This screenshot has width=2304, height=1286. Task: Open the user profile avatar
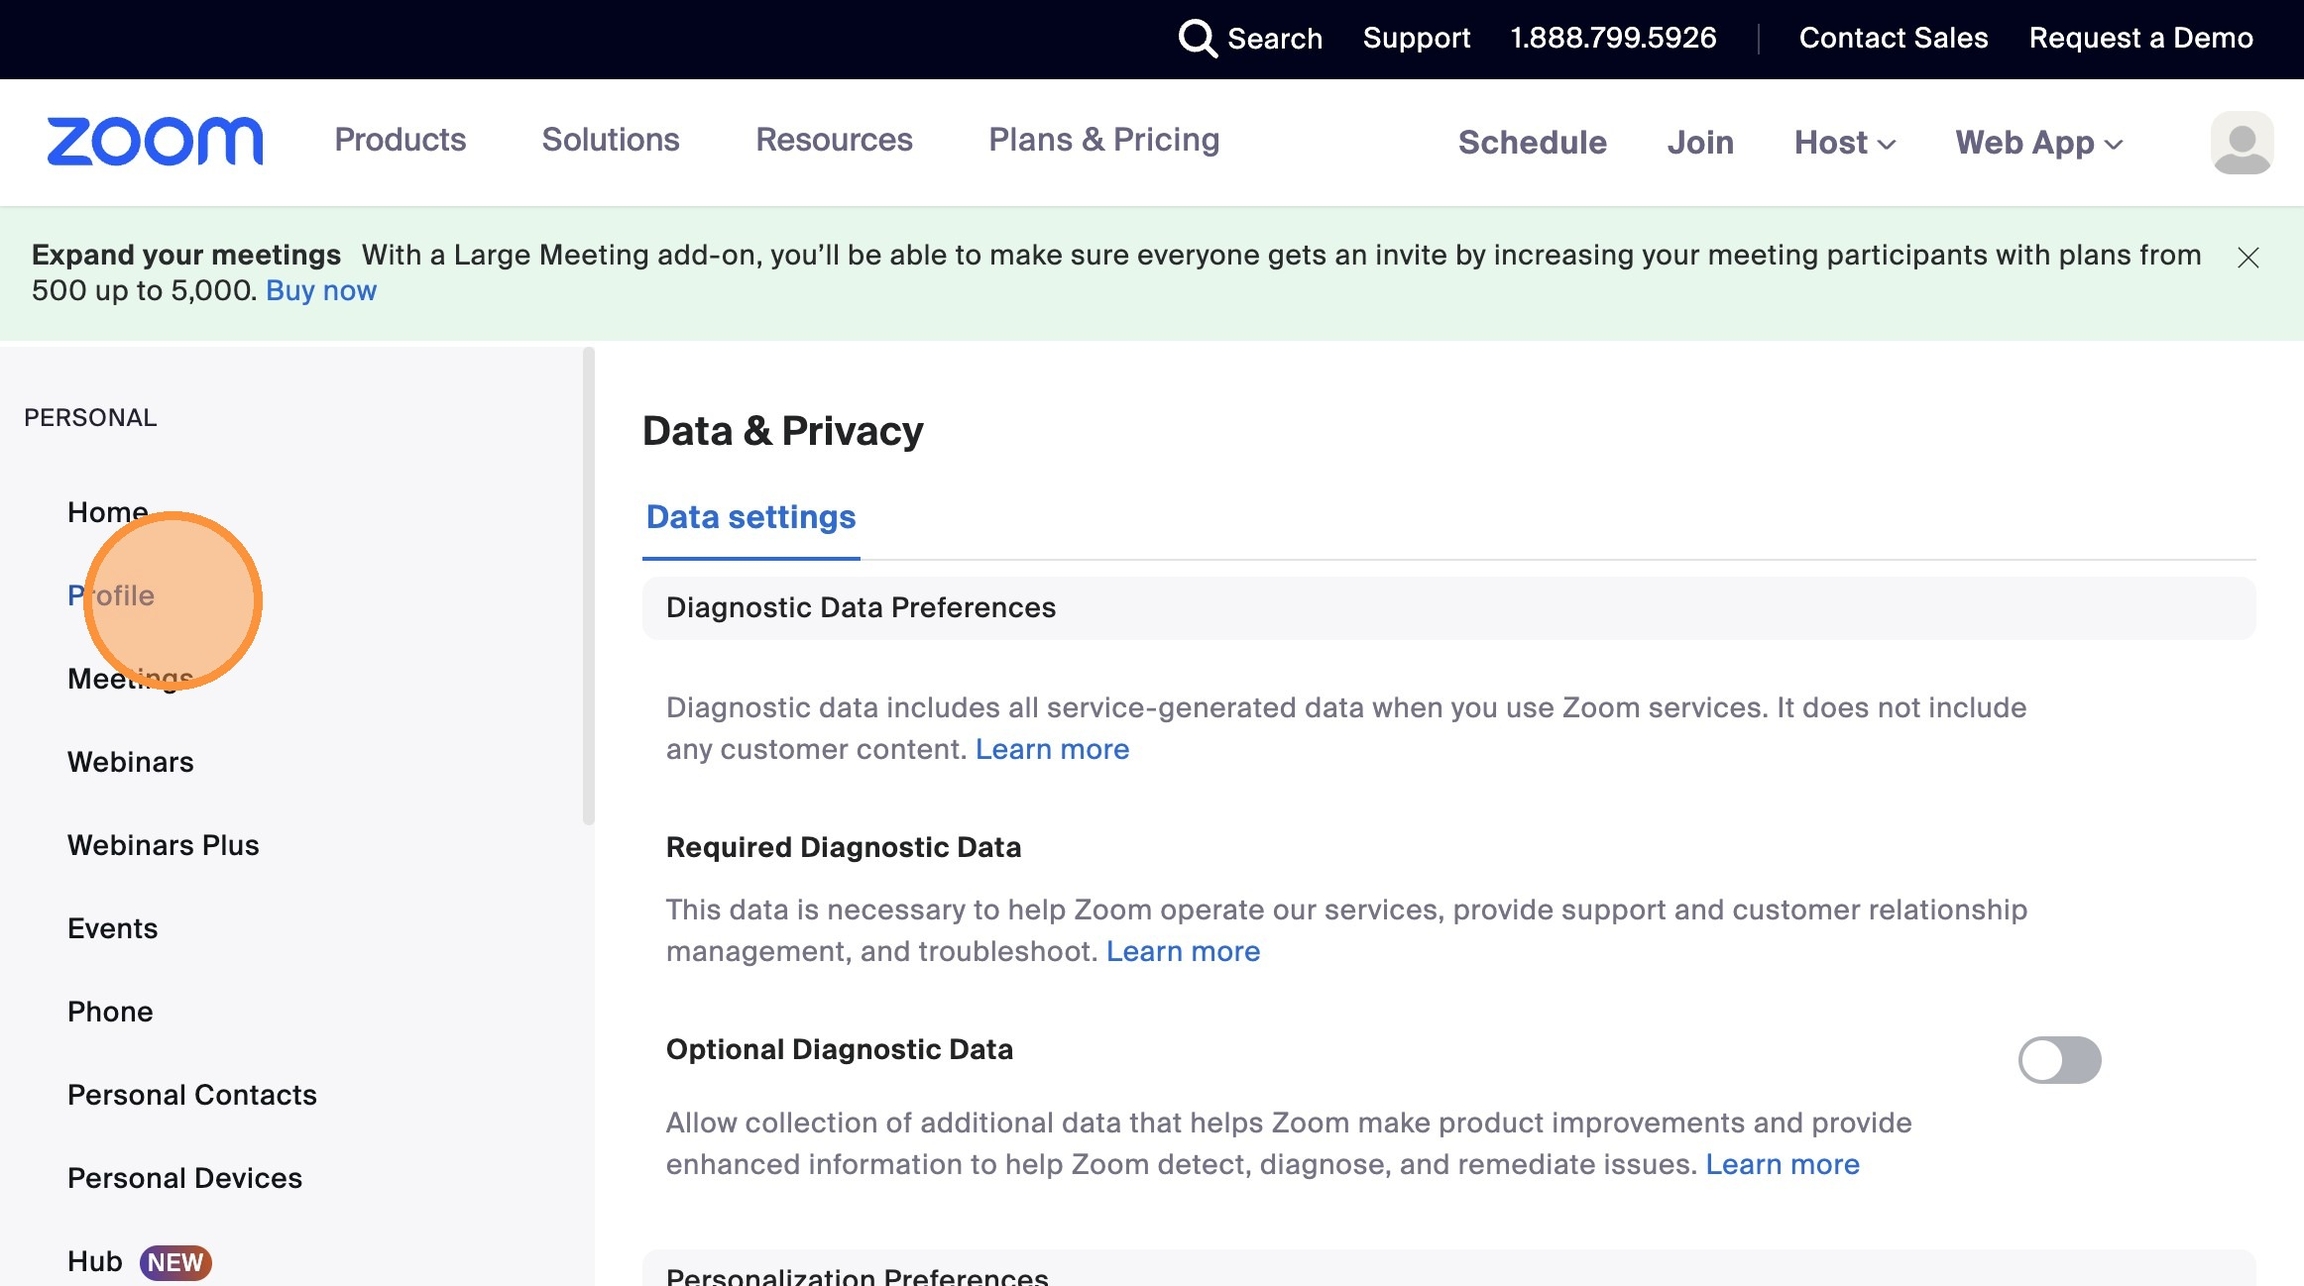click(x=2241, y=142)
